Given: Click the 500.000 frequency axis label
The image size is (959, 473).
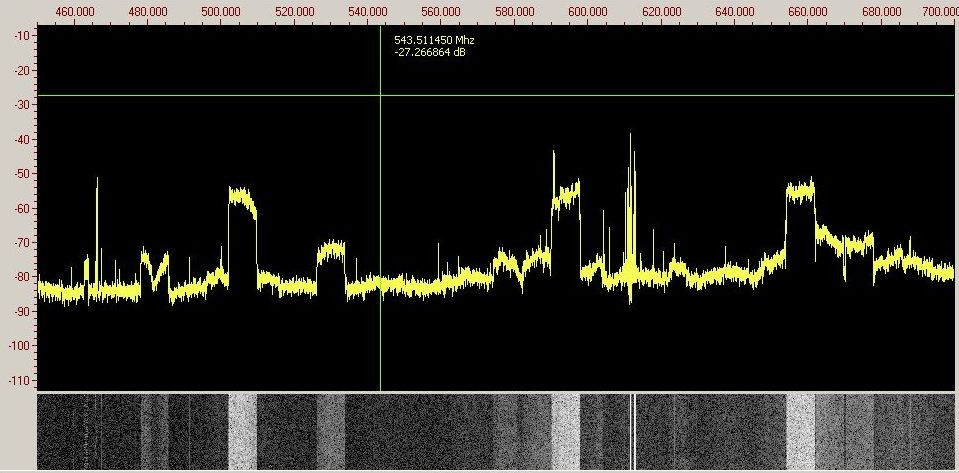Looking at the screenshot, I should [221, 12].
